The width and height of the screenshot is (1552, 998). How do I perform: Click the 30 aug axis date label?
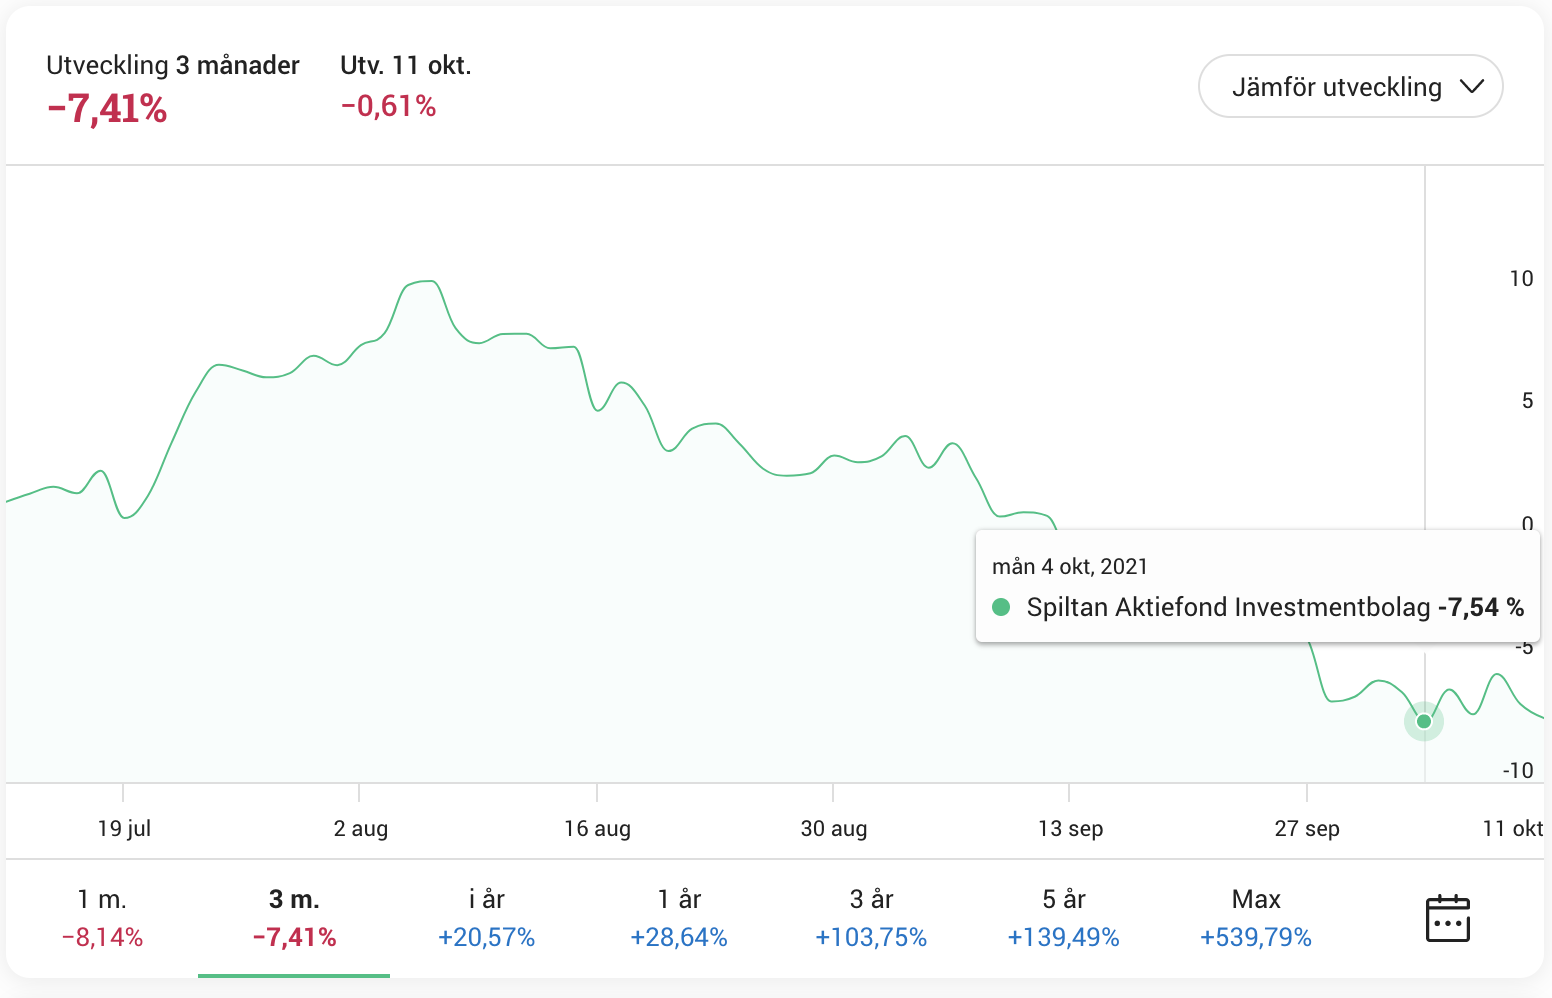pyautogui.click(x=834, y=828)
